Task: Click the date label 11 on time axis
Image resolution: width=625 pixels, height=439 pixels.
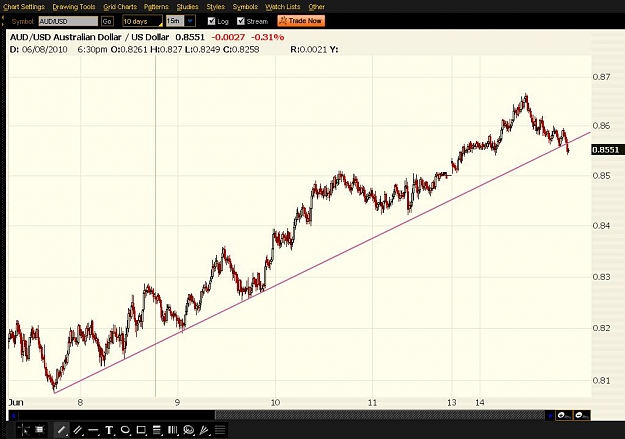Action: [x=372, y=403]
